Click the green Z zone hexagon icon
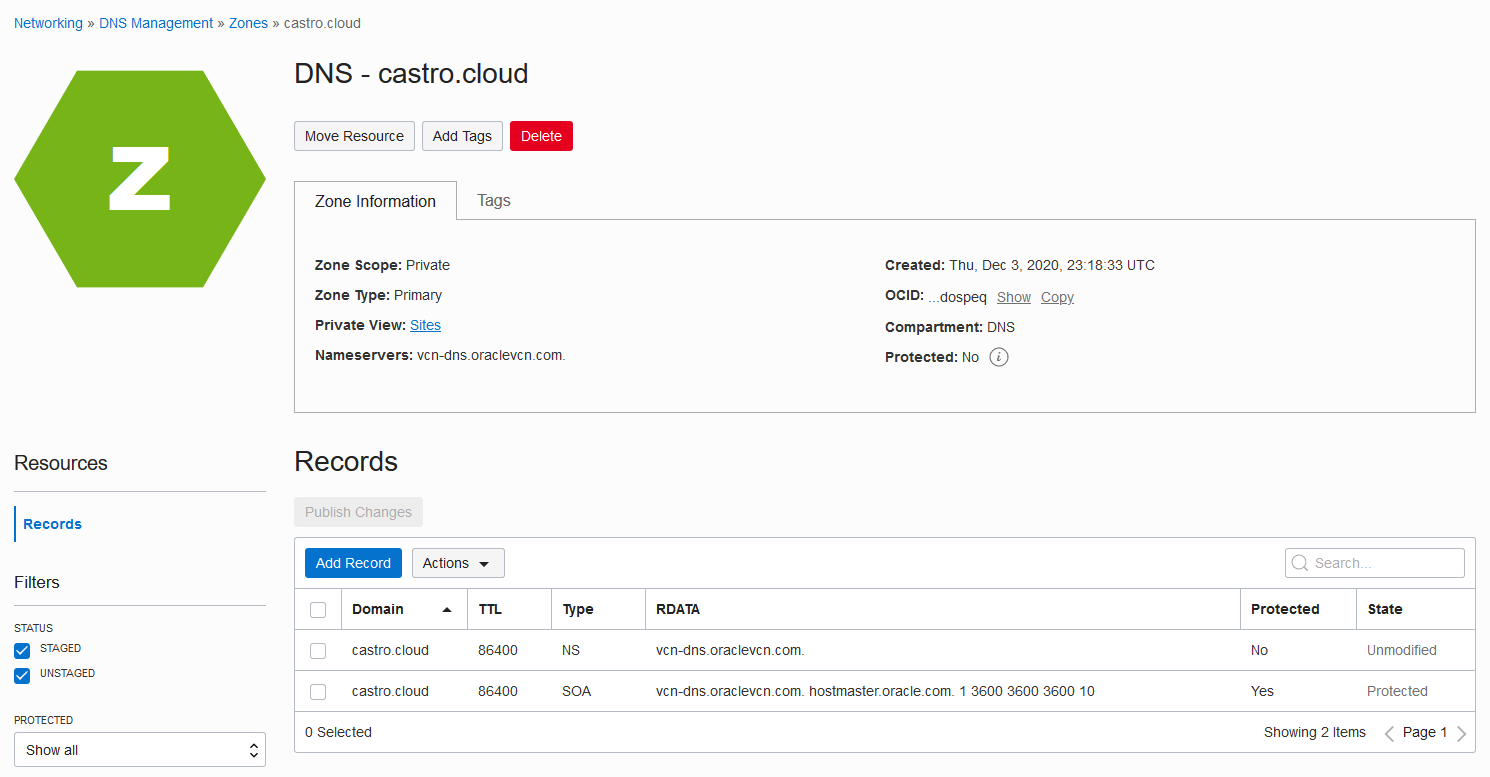 click(x=140, y=179)
